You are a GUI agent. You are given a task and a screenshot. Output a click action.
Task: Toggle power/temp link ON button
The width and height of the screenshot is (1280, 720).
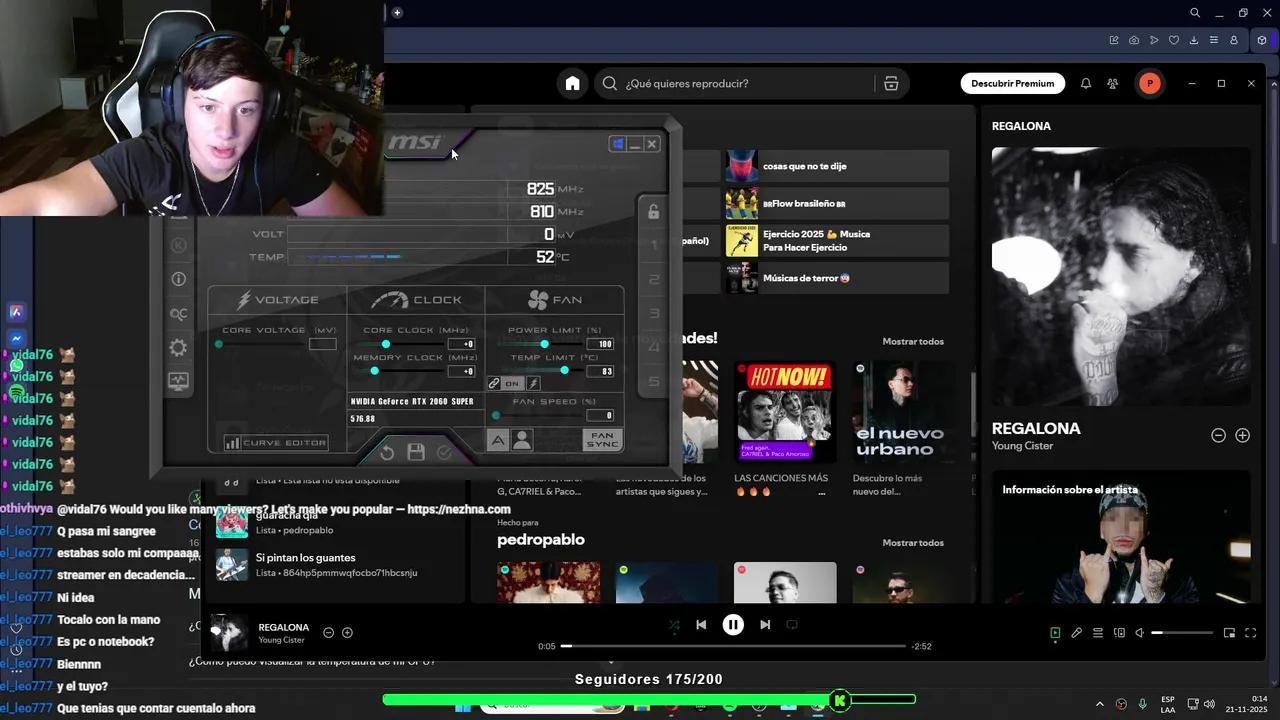pos(511,384)
